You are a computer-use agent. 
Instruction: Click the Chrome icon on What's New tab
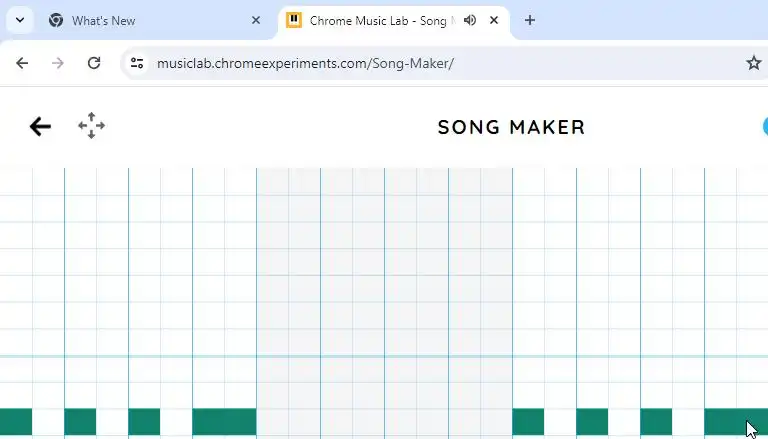coord(56,20)
